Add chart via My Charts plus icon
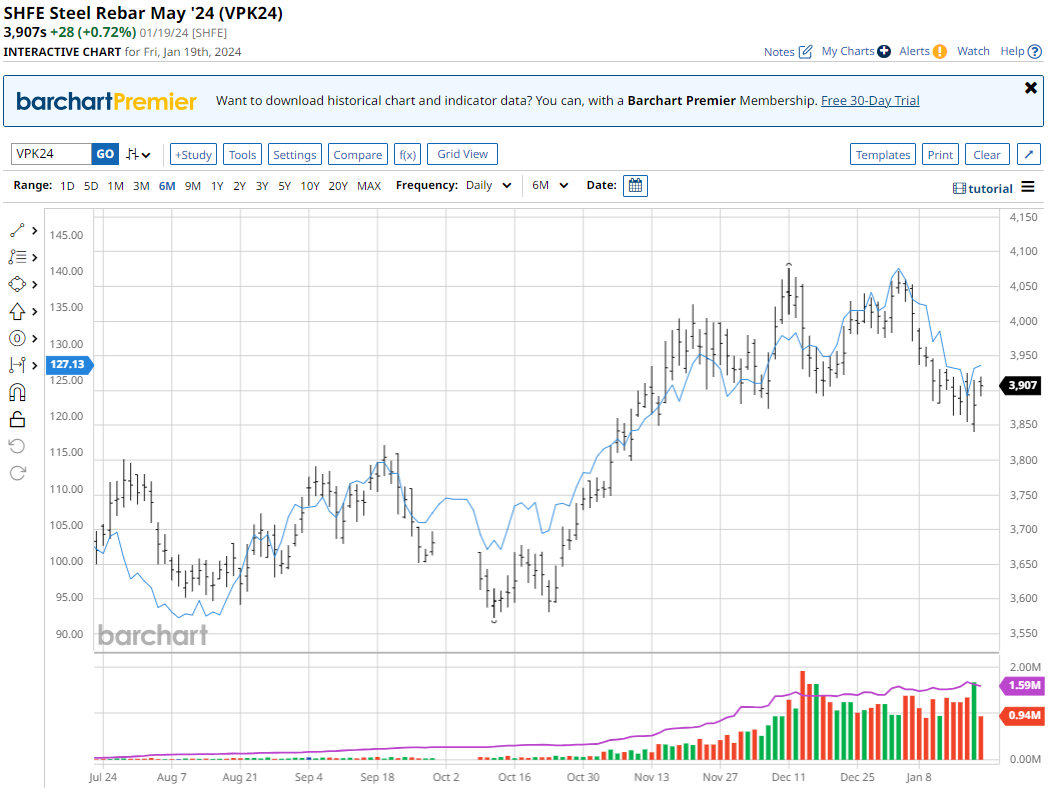The image size is (1059, 797). point(884,52)
